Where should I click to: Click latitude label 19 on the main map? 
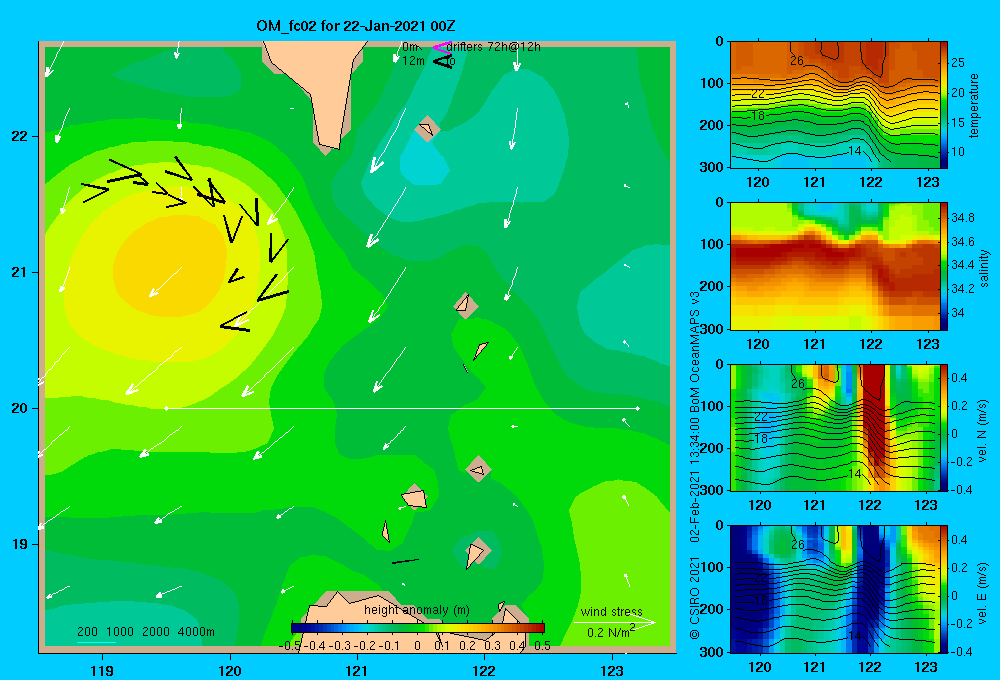19,544
